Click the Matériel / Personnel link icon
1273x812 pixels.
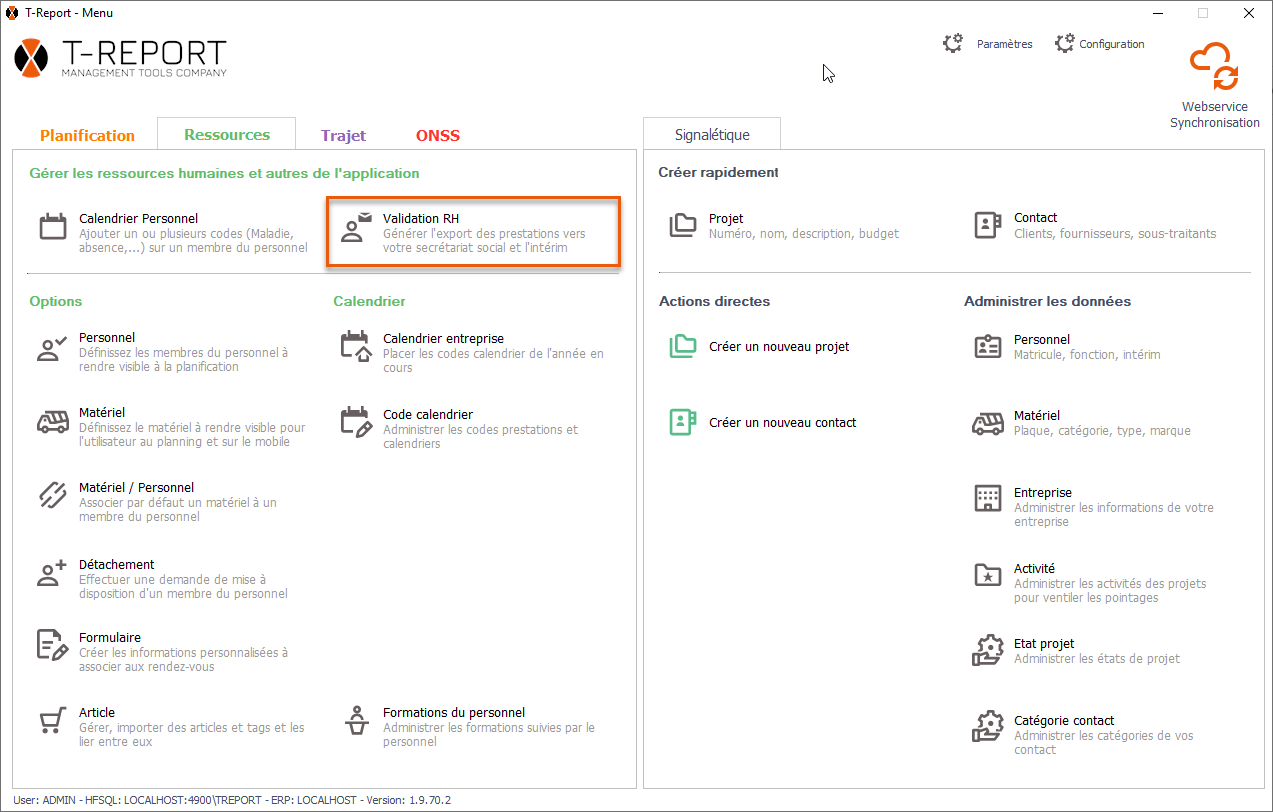tap(53, 496)
